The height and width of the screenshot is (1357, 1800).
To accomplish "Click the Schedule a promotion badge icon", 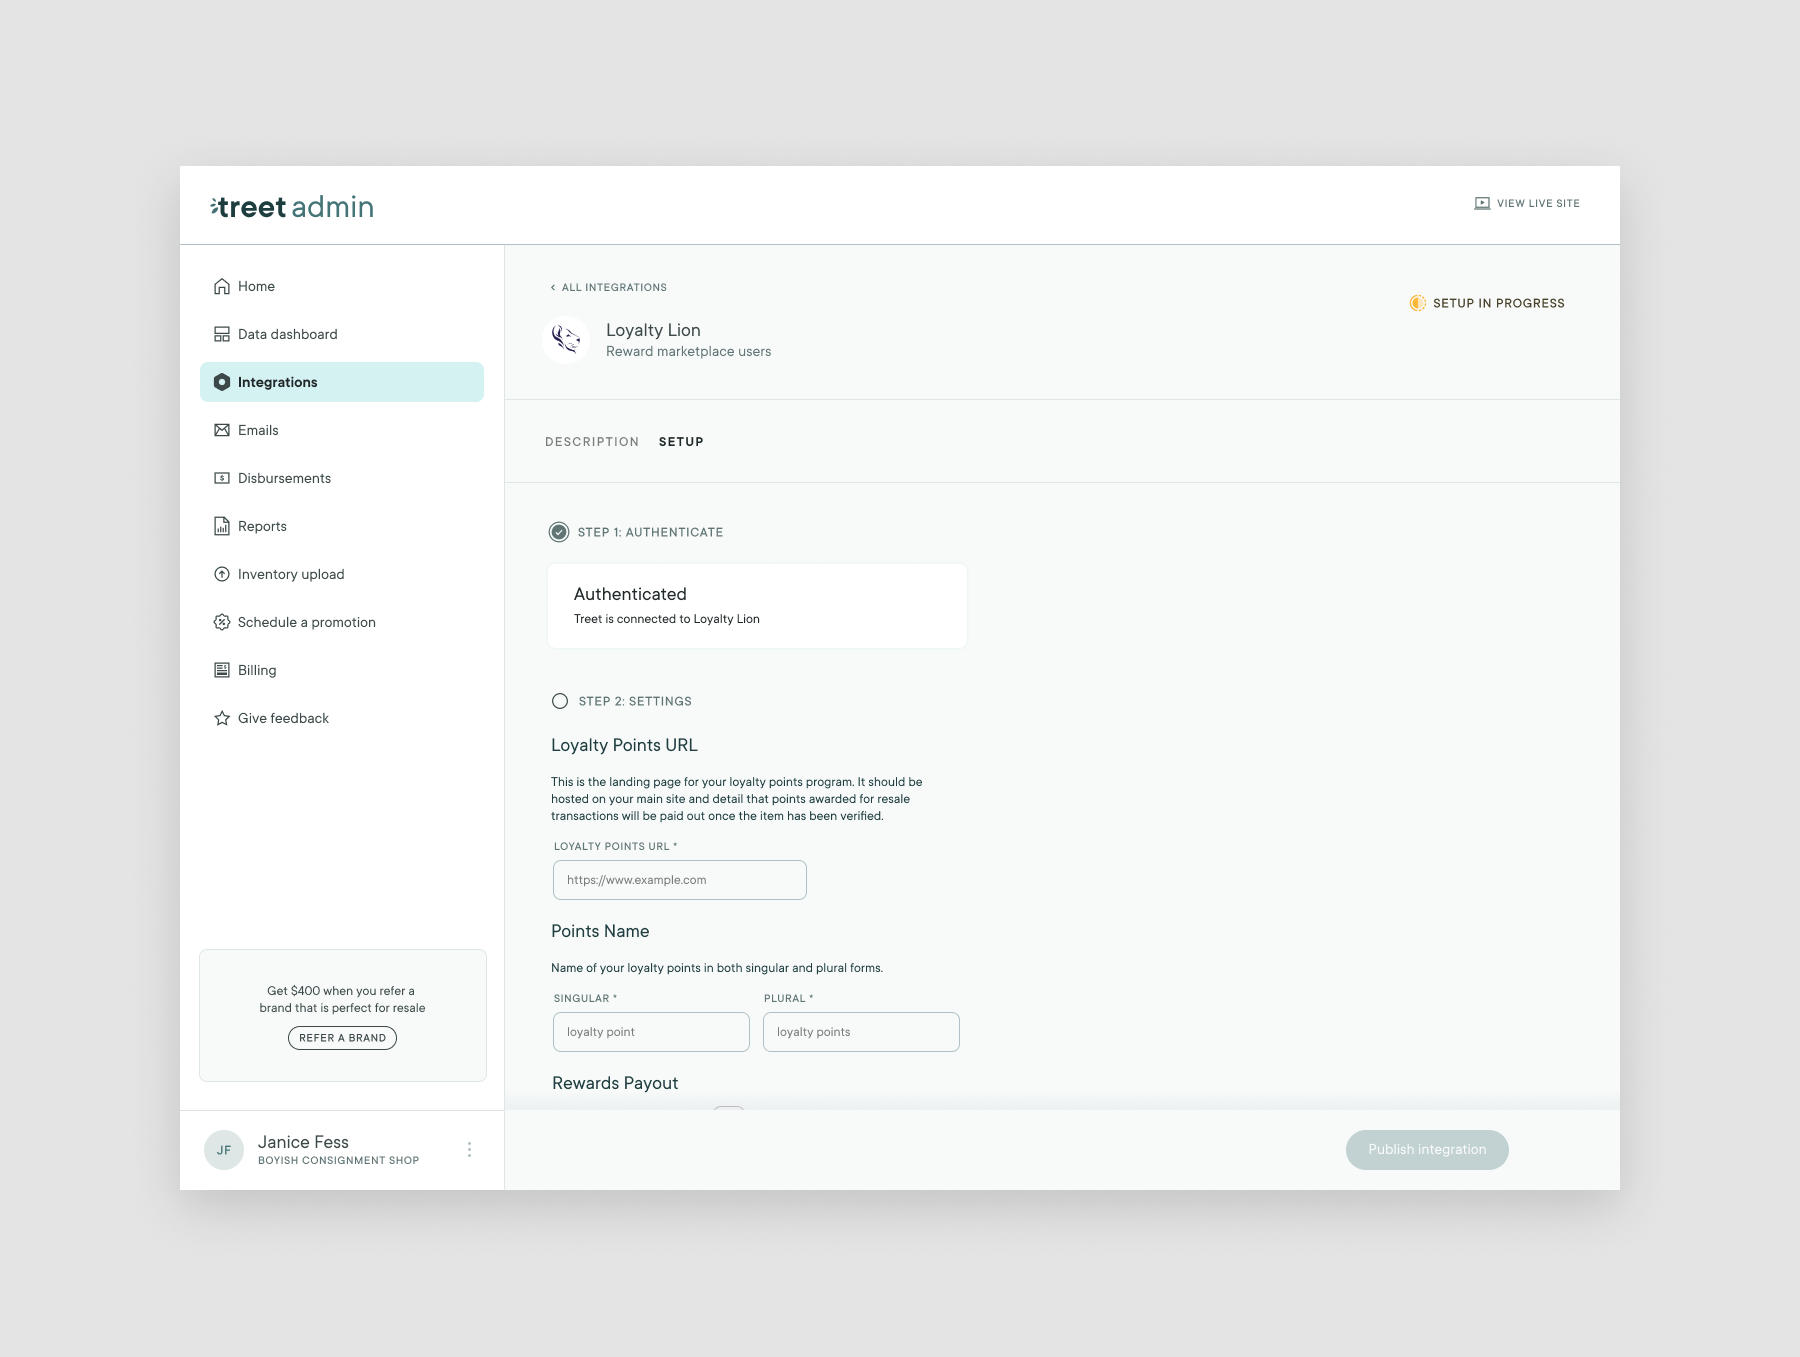I will [x=222, y=622].
